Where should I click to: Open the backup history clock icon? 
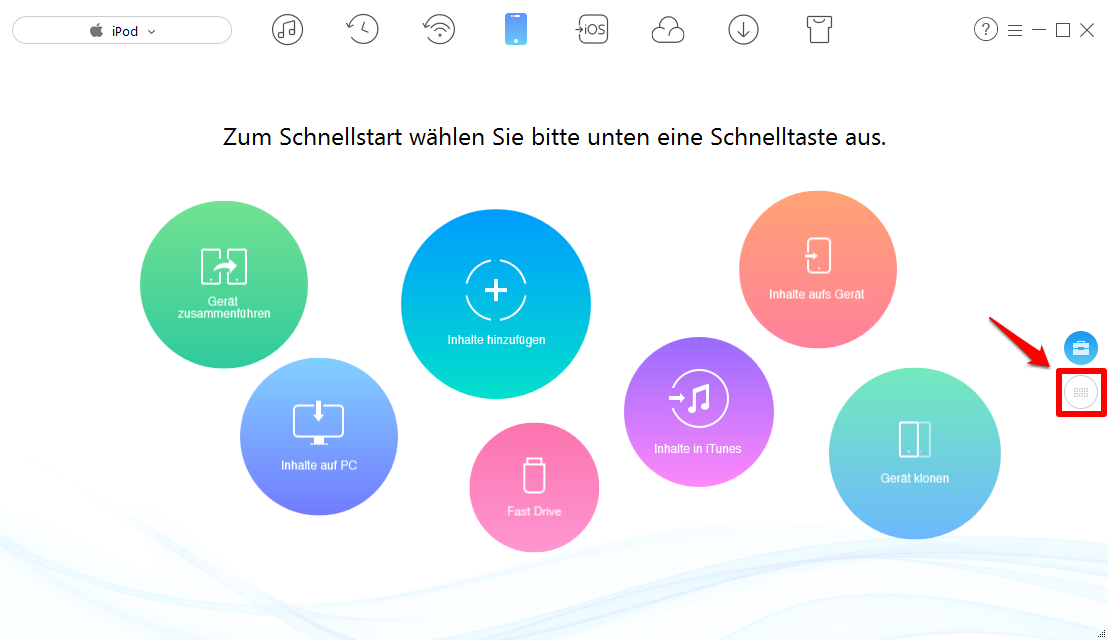pyautogui.click(x=363, y=30)
